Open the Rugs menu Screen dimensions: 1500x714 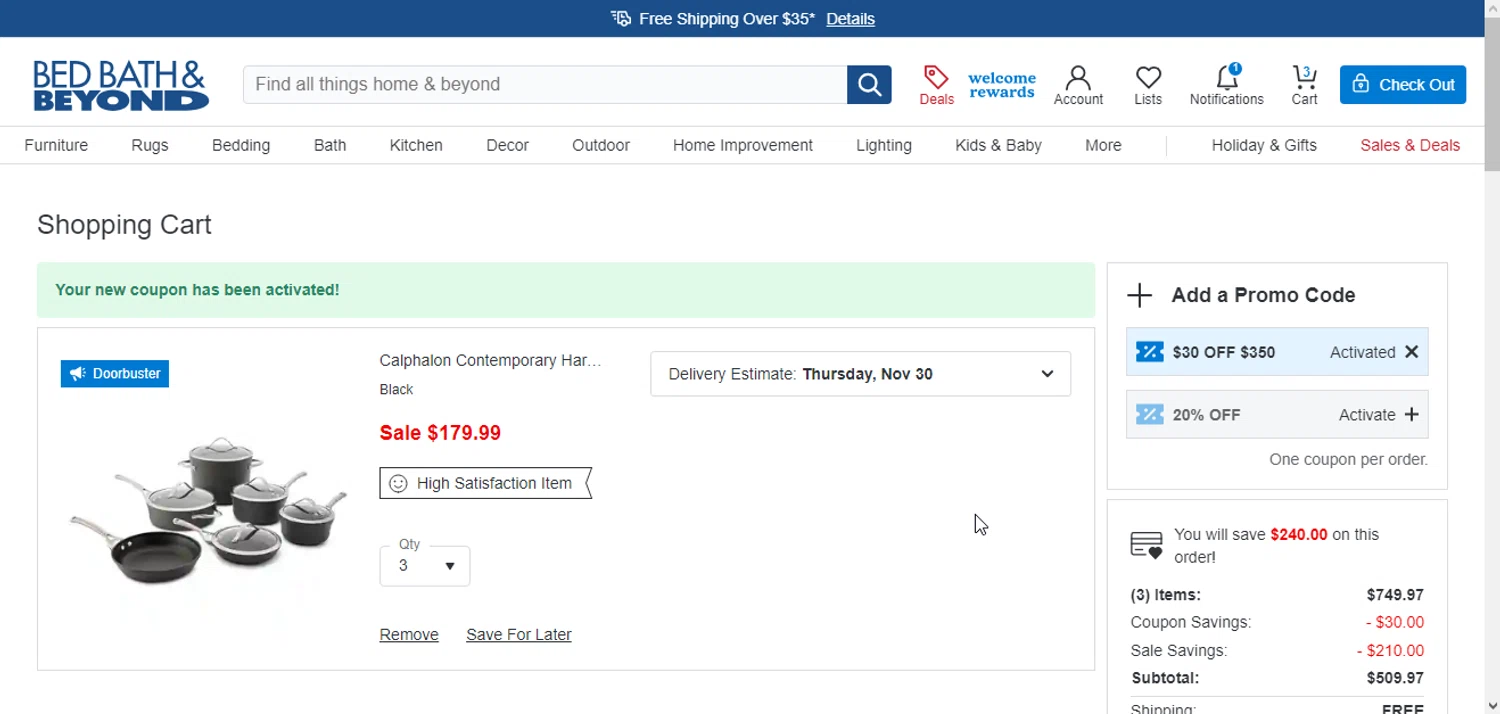click(150, 145)
